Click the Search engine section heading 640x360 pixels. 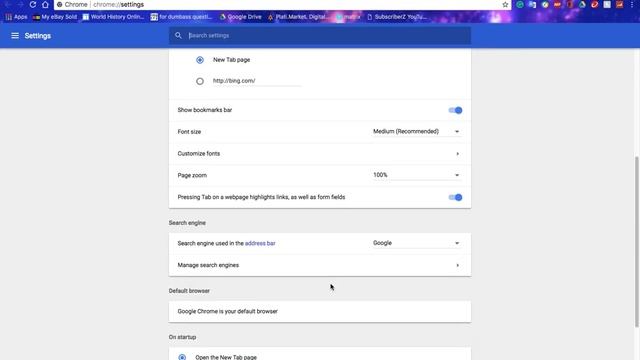tap(187, 223)
